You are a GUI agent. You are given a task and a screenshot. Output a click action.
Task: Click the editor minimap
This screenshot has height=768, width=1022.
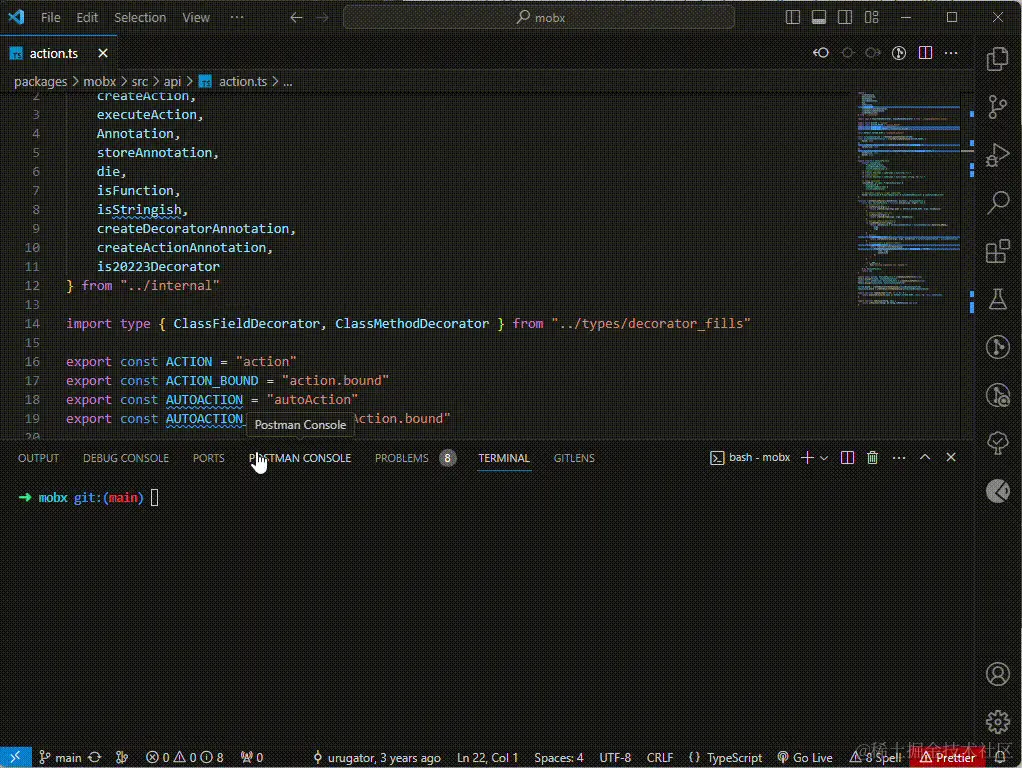[909, 199]
